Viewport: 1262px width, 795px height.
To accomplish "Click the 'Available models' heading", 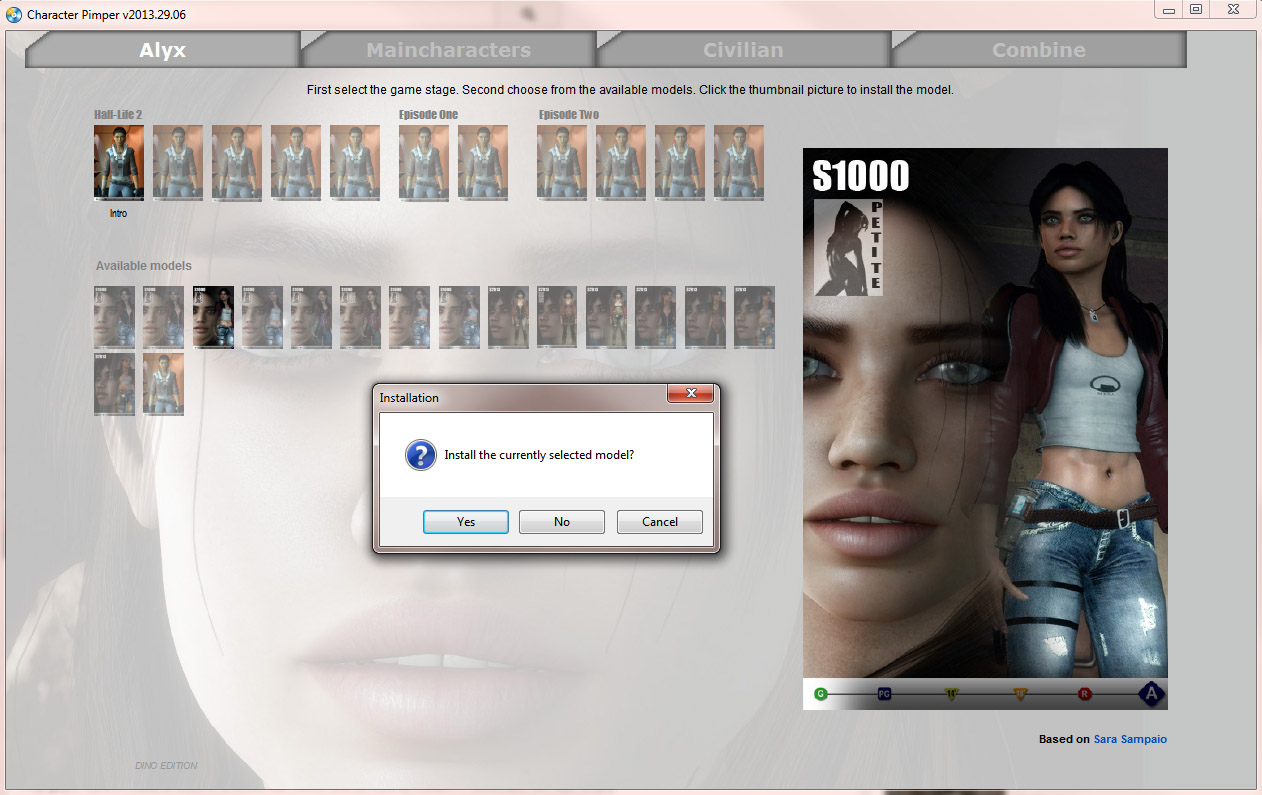I will [144, 266].
